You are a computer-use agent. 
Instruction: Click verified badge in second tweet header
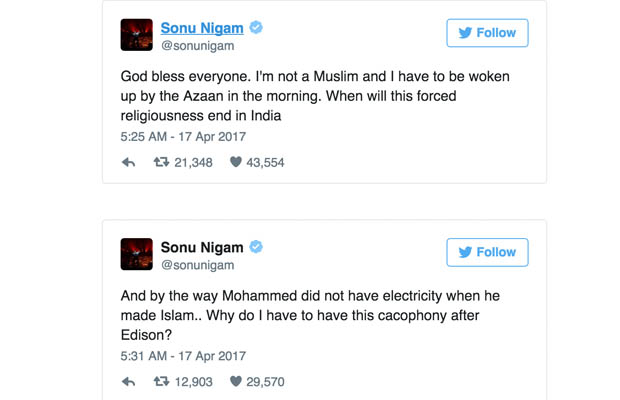click(x=256, y=247)
